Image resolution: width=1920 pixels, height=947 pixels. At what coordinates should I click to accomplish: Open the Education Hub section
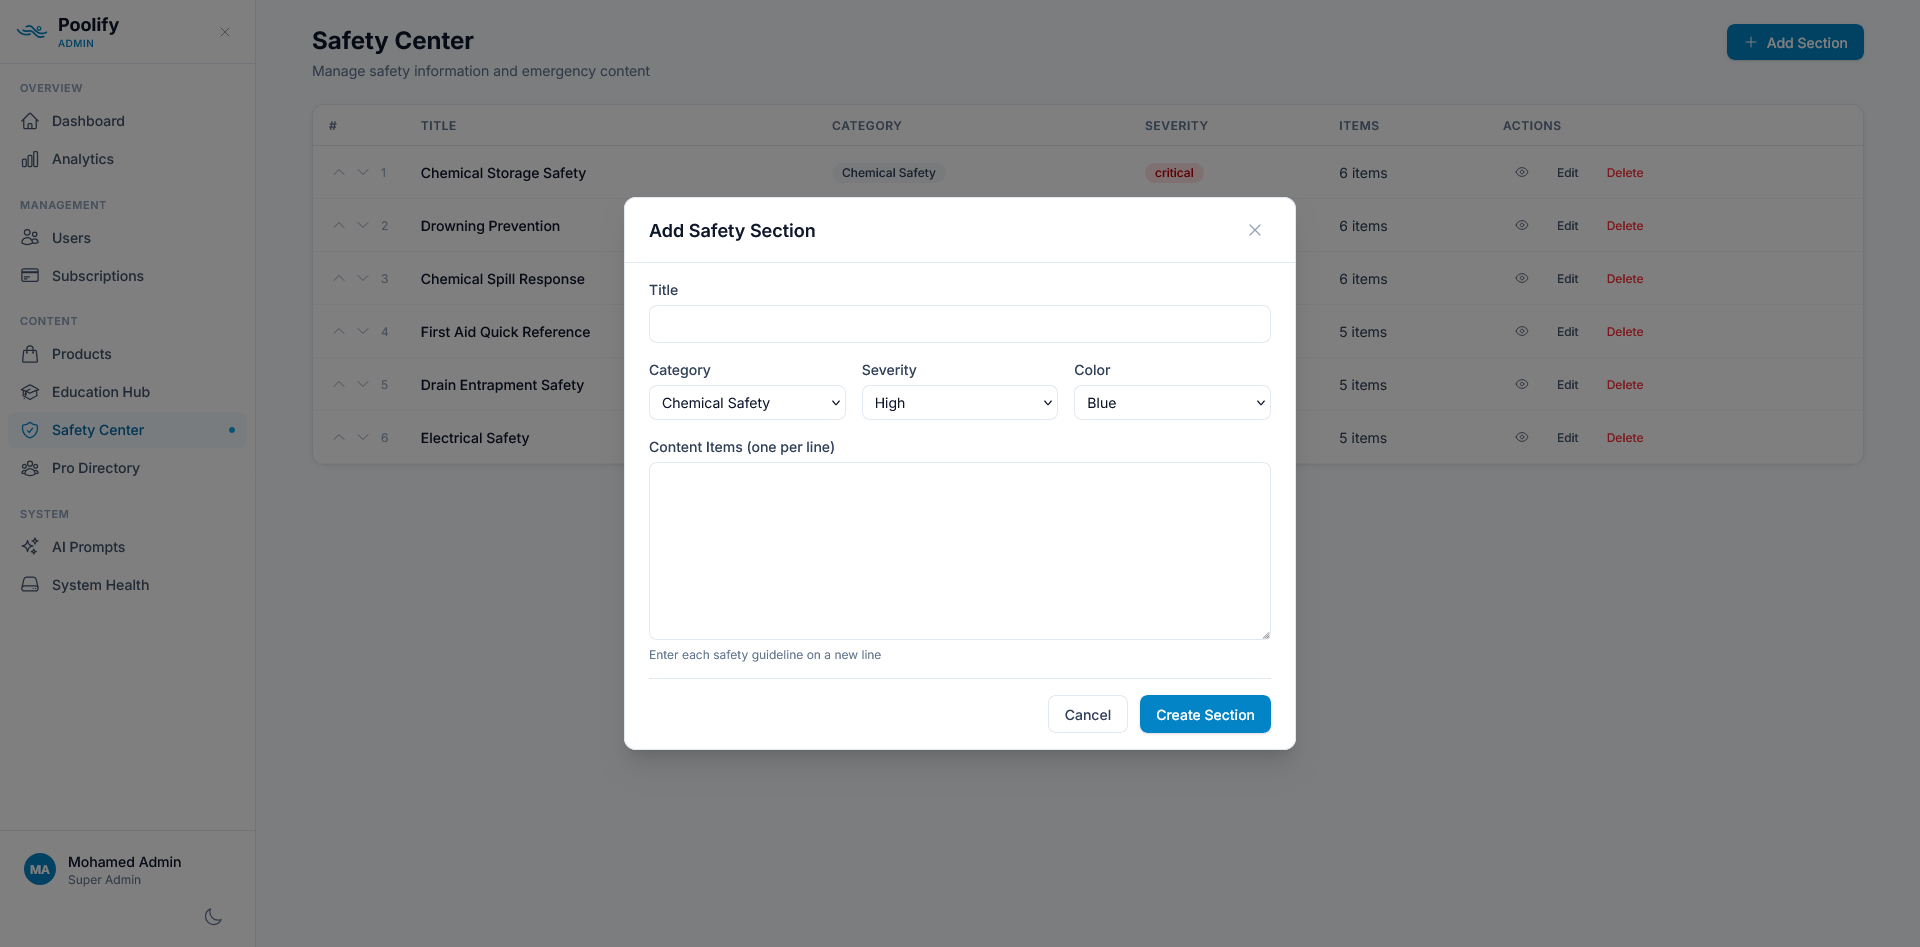tap(127, 392)
